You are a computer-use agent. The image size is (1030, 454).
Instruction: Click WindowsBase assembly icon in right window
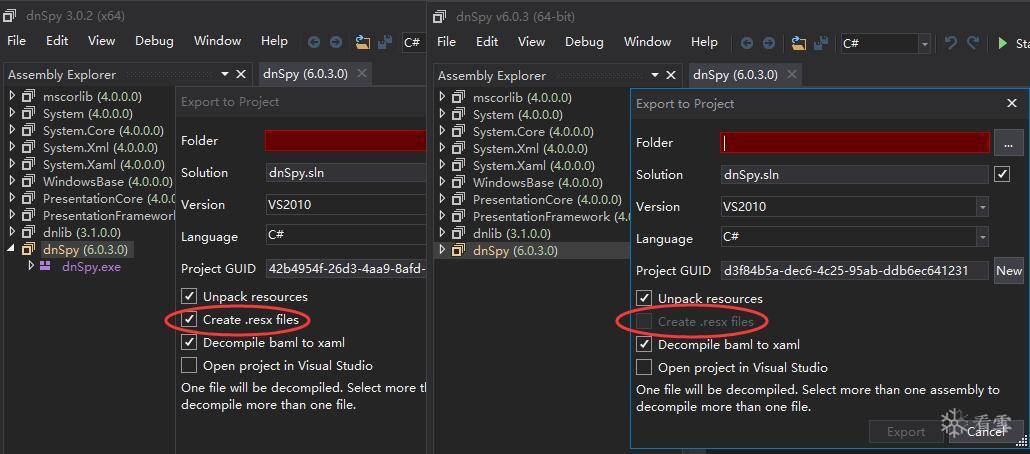point(459,182)
